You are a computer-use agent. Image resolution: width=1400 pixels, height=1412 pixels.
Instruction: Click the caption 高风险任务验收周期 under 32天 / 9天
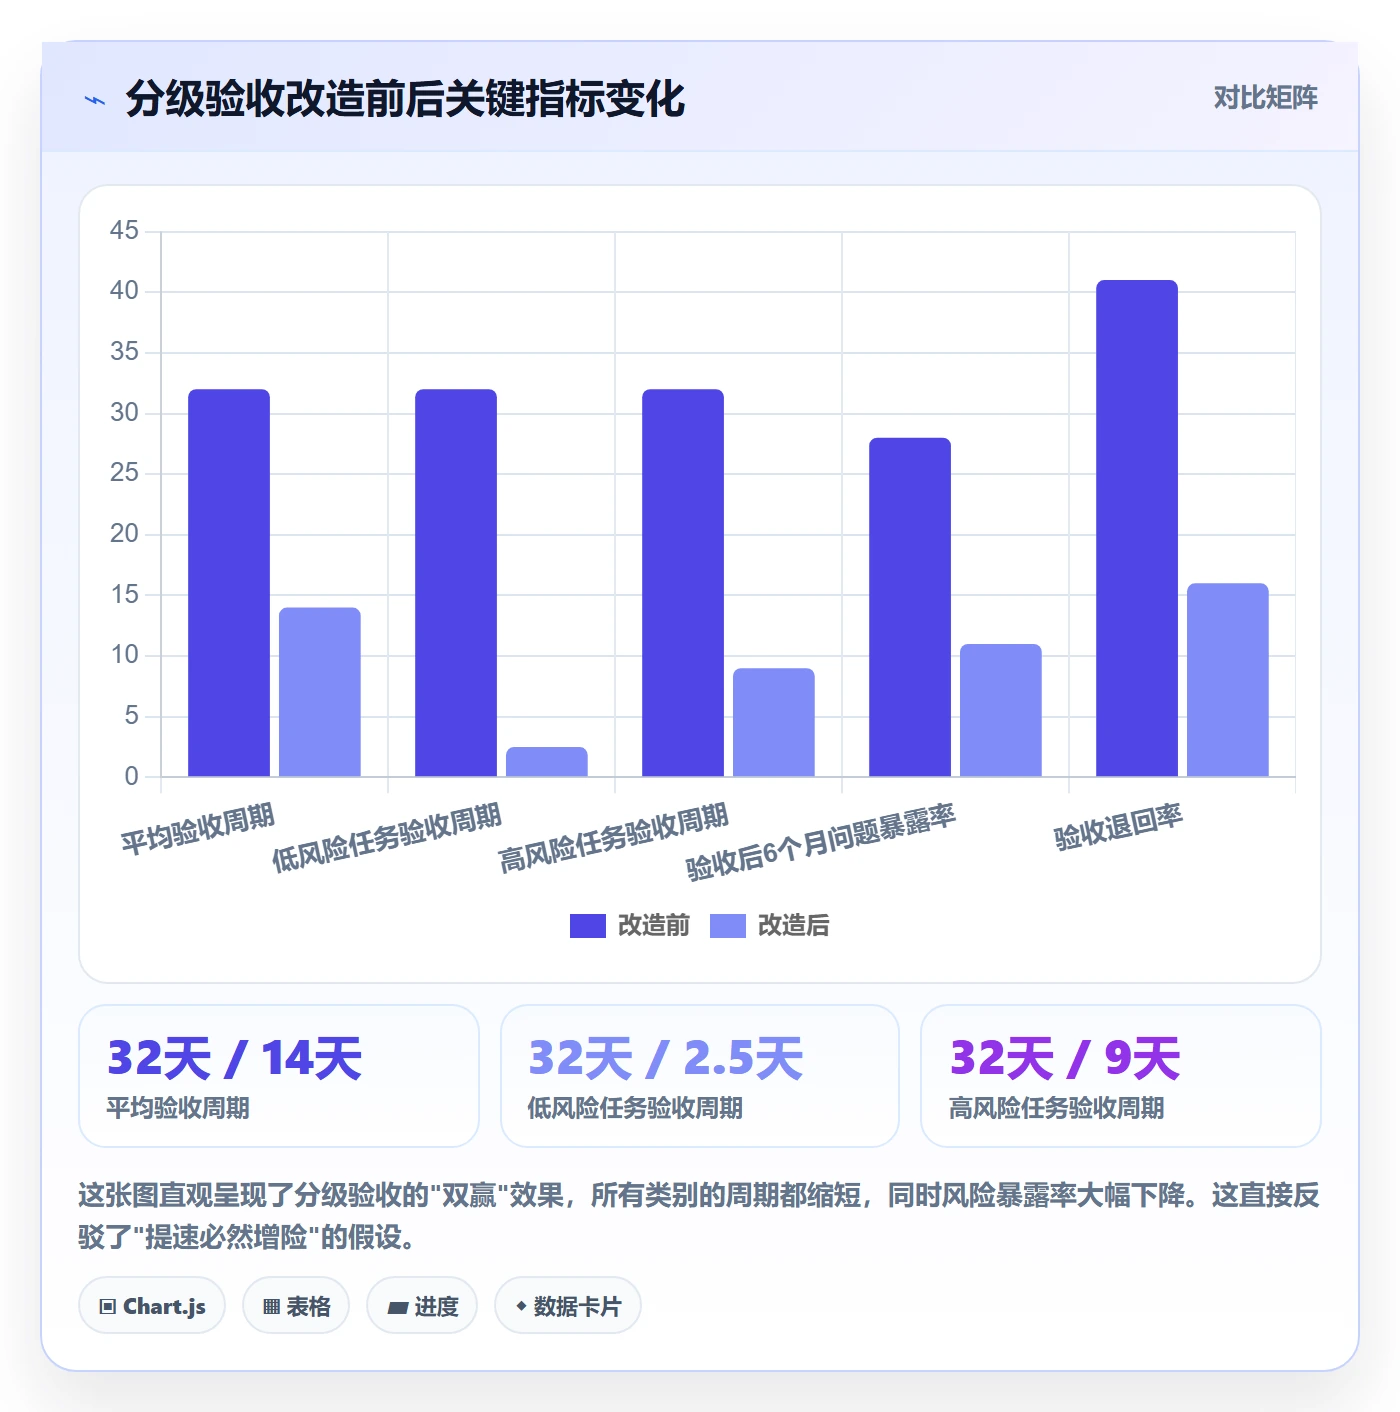pos(1056,1108)
